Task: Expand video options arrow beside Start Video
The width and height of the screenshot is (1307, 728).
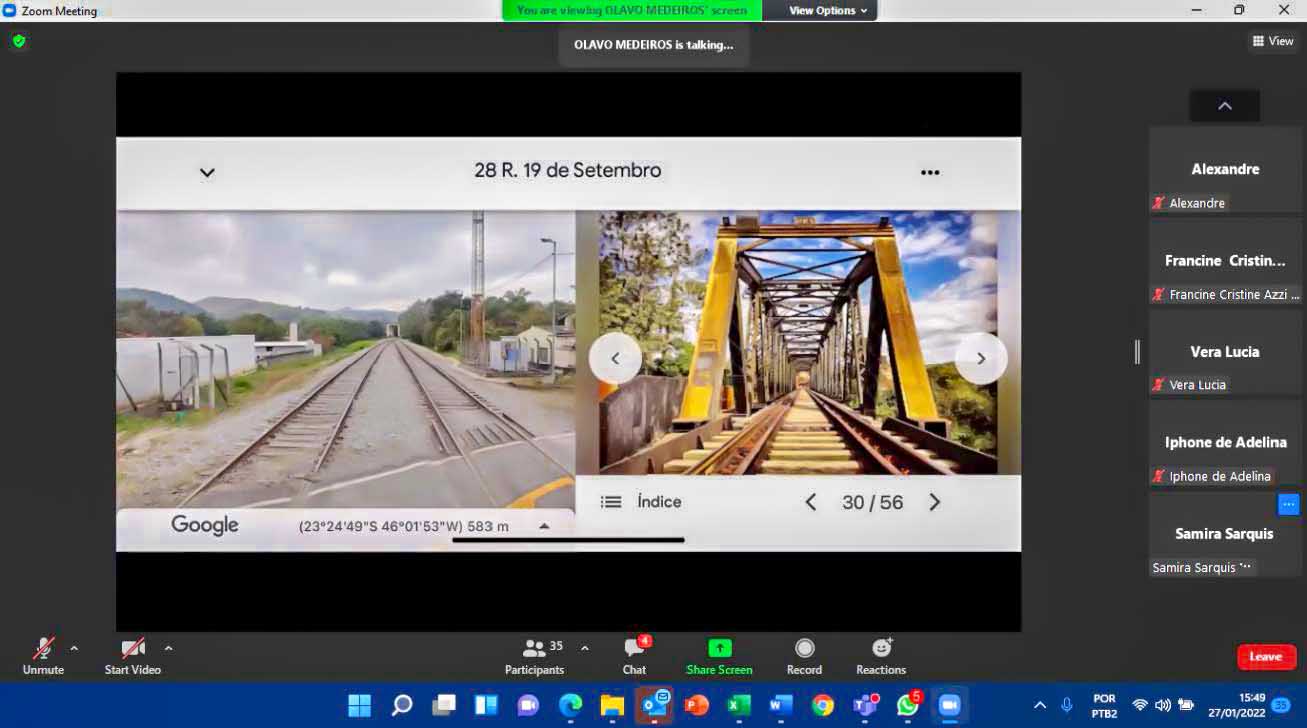Action: pyautogui.click(x=168, y=648)
